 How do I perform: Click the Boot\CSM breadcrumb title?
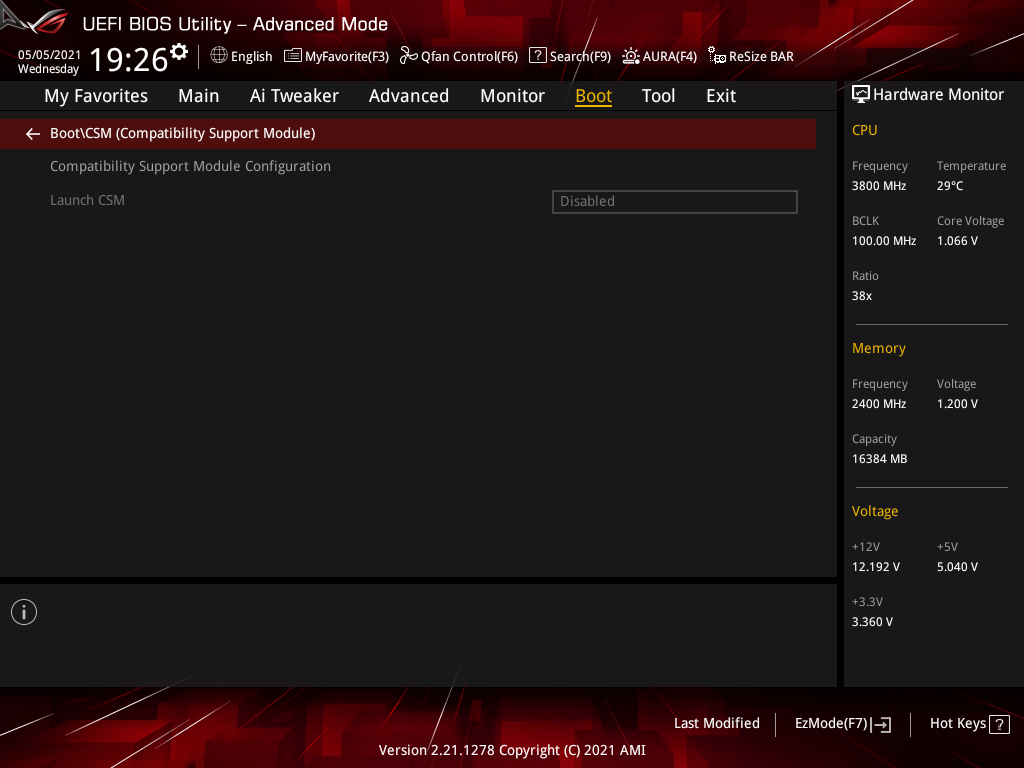(x=183, y=133)
